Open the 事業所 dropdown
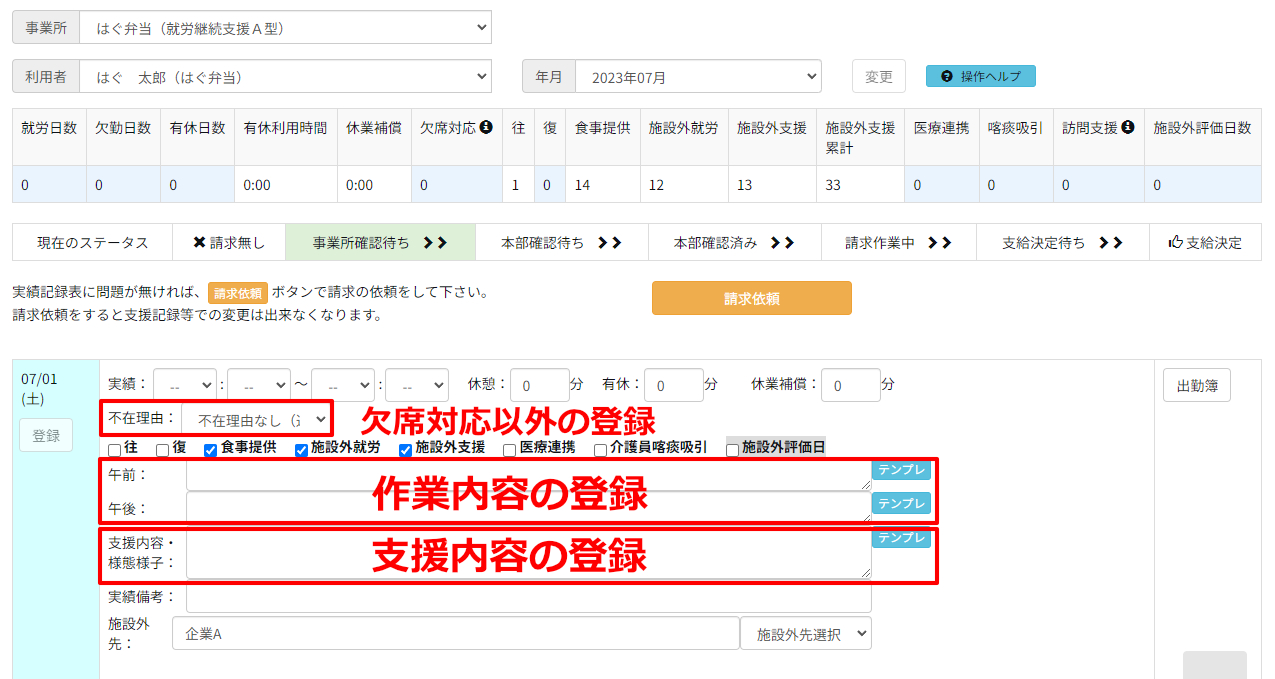The height and width of the screenshot is (679, 1275). (285, 29)
